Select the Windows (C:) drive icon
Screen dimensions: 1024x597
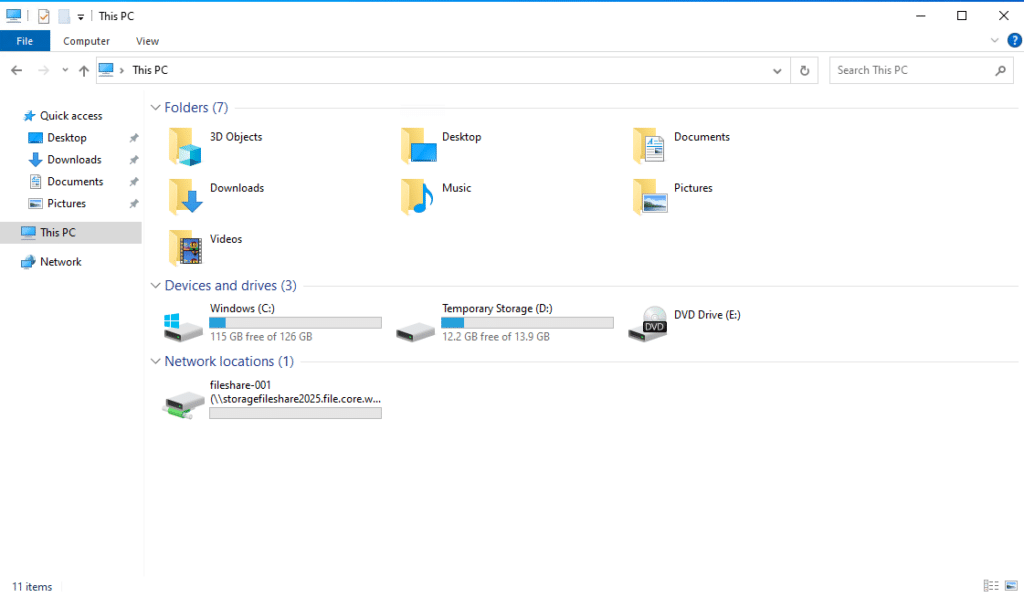pos(183,325)
